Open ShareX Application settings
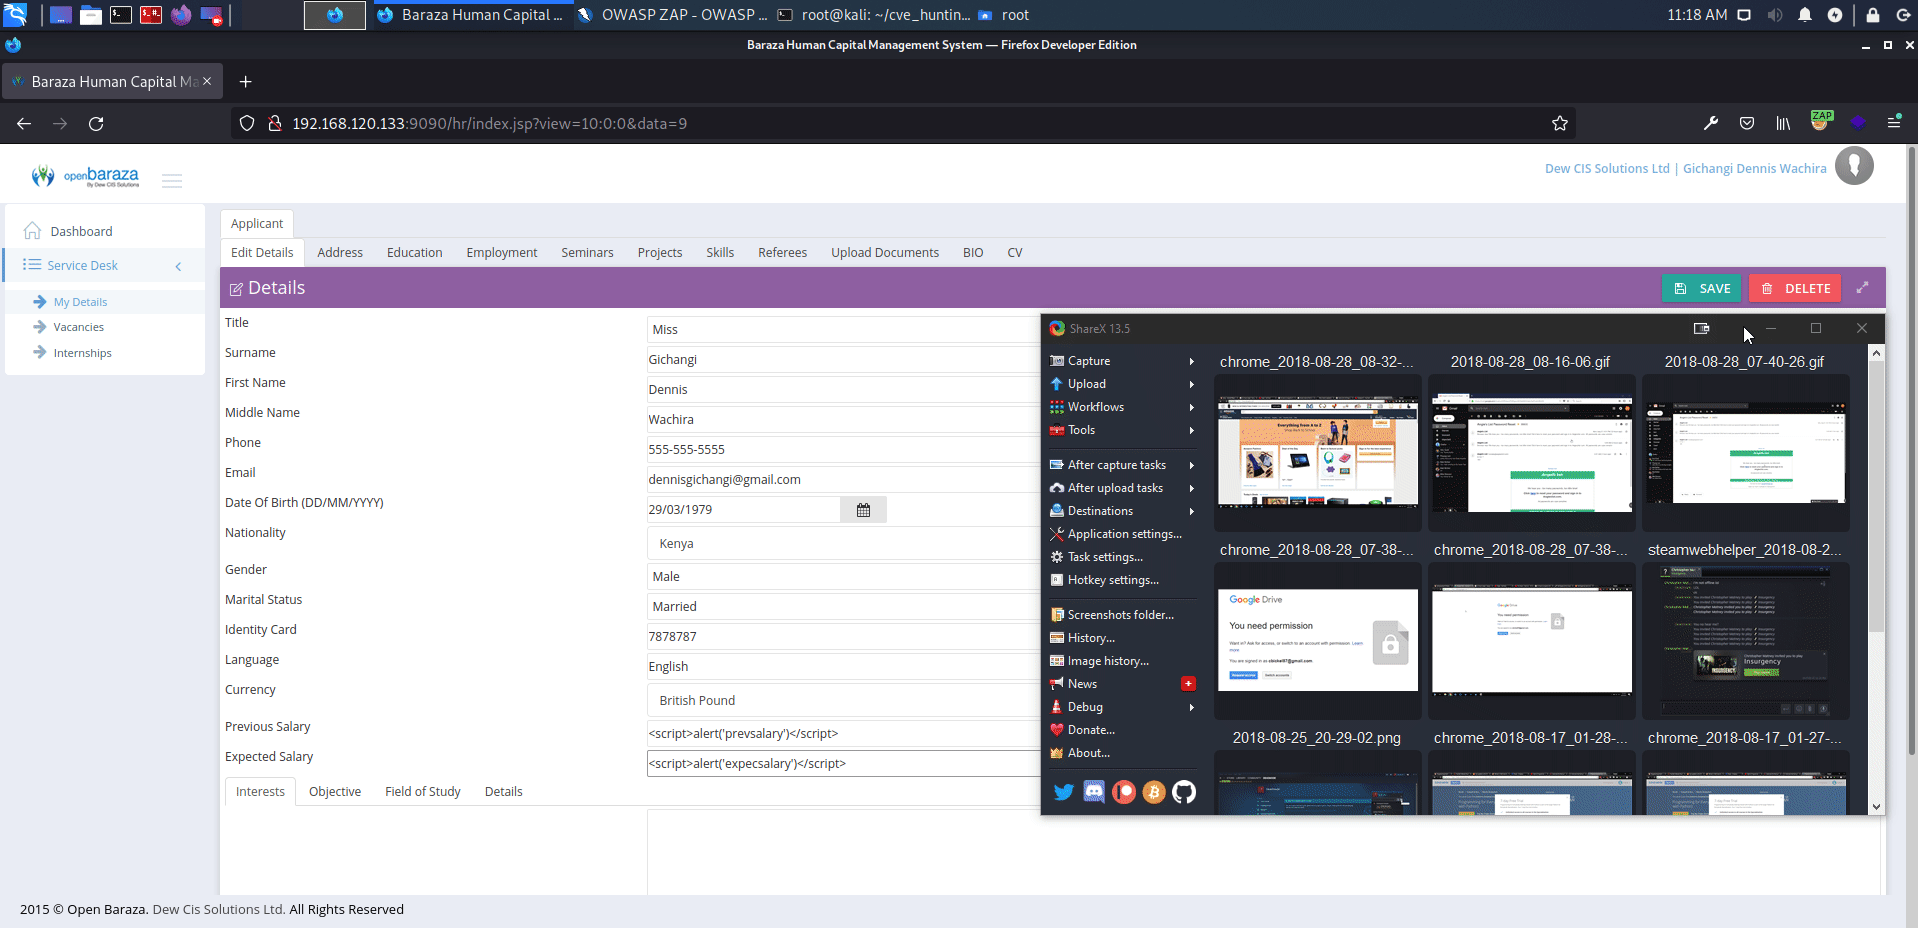This screenshot has height=928, width=1918. pos(1123,534)
